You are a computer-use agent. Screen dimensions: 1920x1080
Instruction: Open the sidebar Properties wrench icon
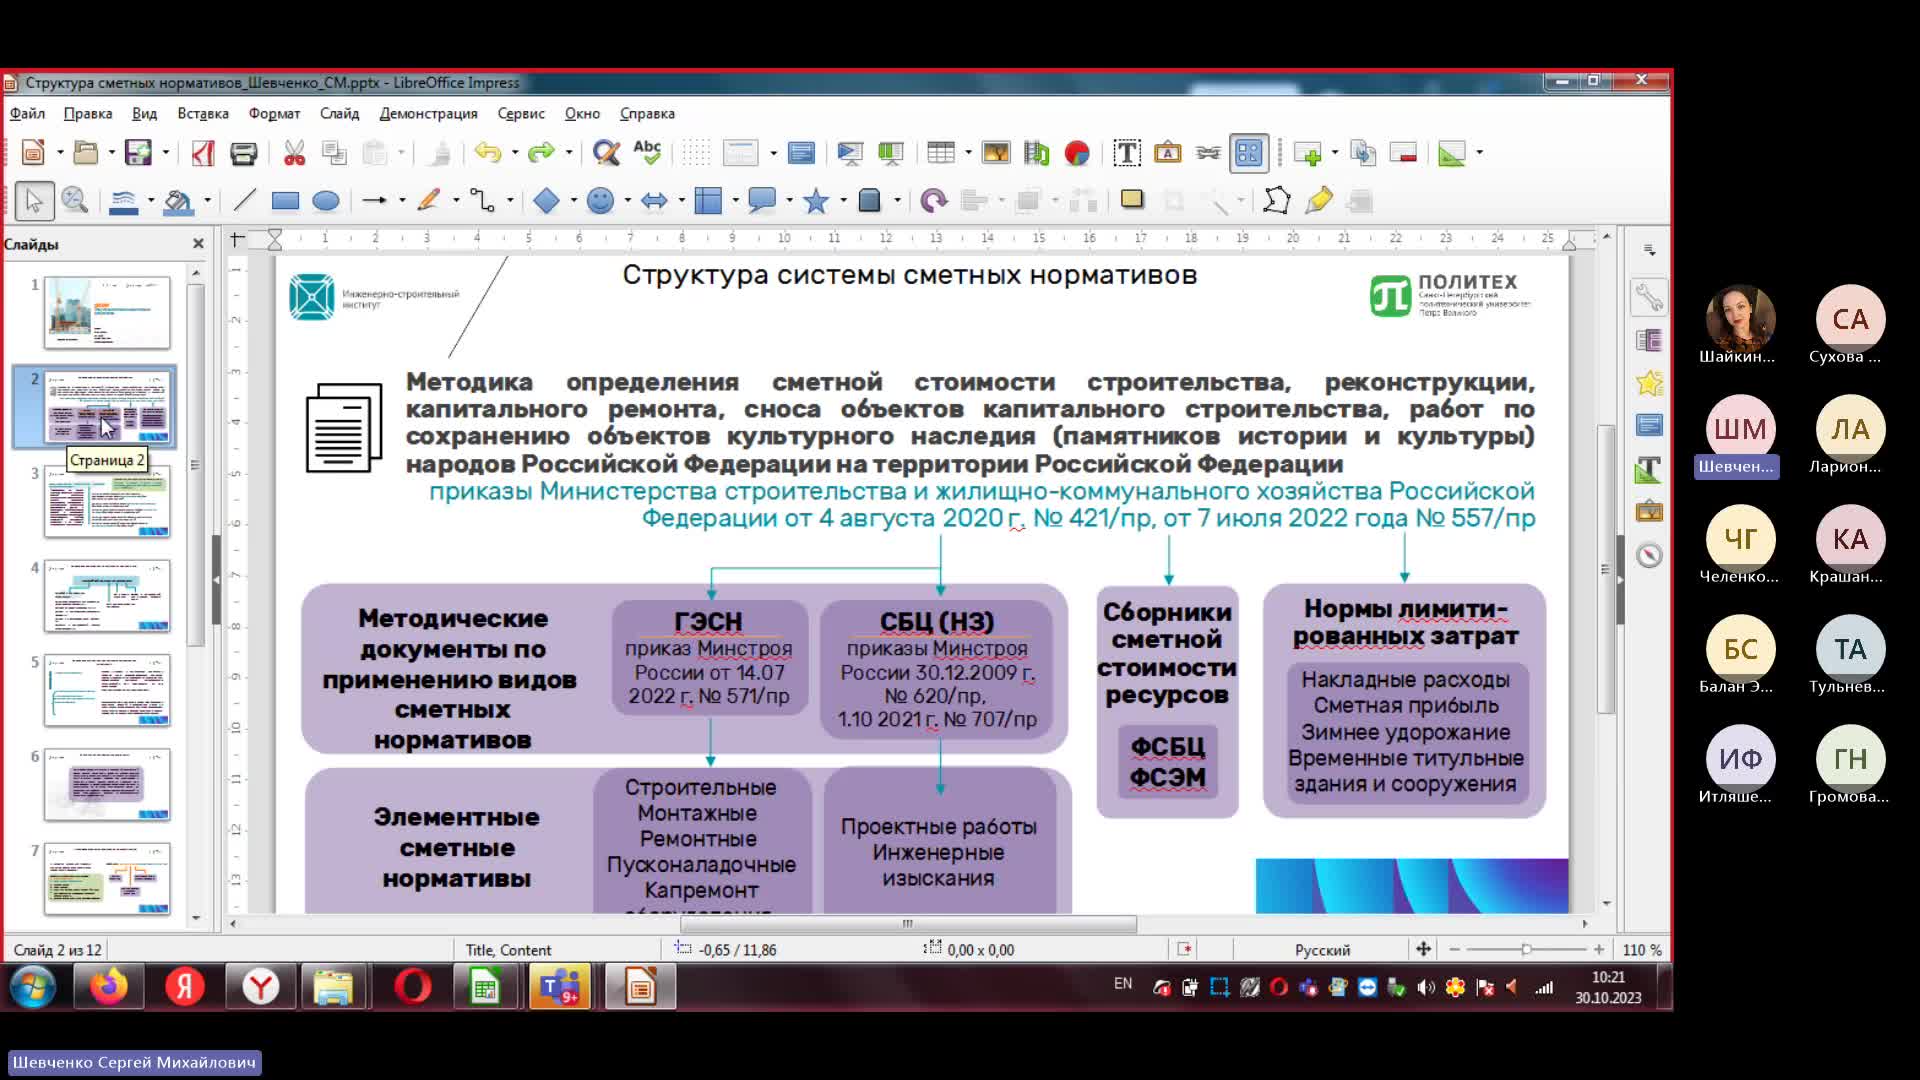tap(1649, 297)
